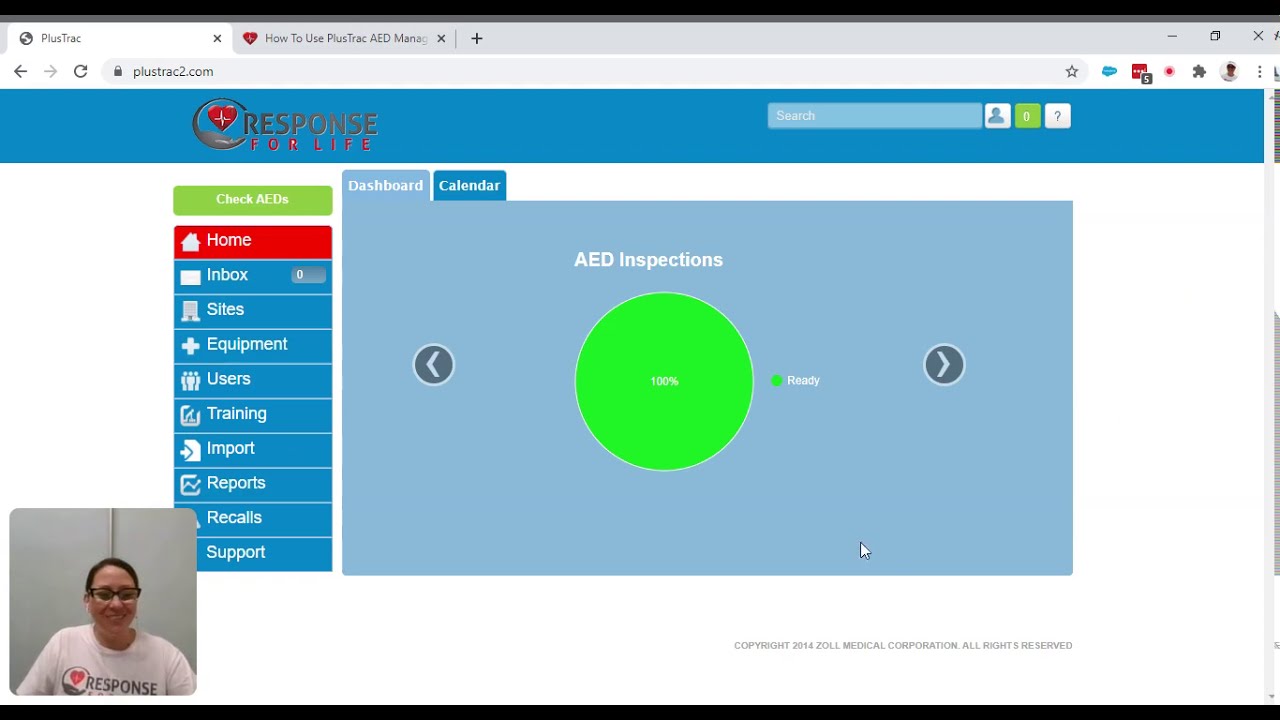This screenshot has width=1280, height=720.
Task: Open the Training section
Action: [253, 414]
